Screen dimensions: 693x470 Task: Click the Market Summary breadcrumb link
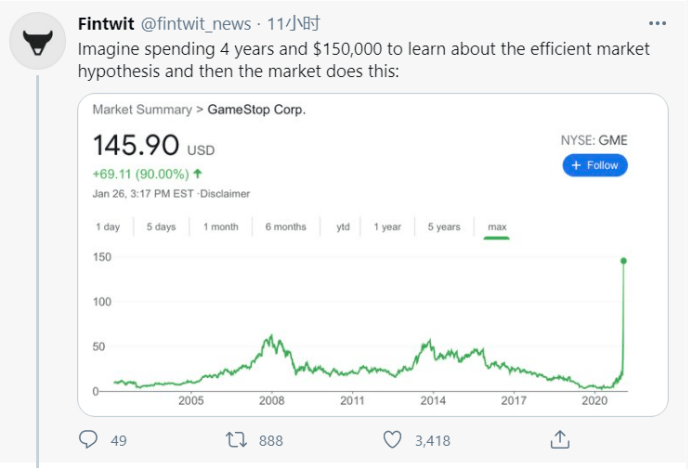point(142,109)
